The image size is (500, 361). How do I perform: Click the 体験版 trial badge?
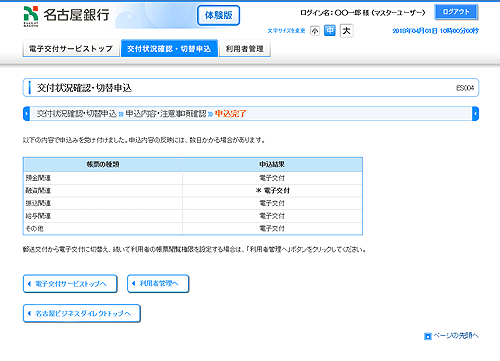tap(218, 15)
